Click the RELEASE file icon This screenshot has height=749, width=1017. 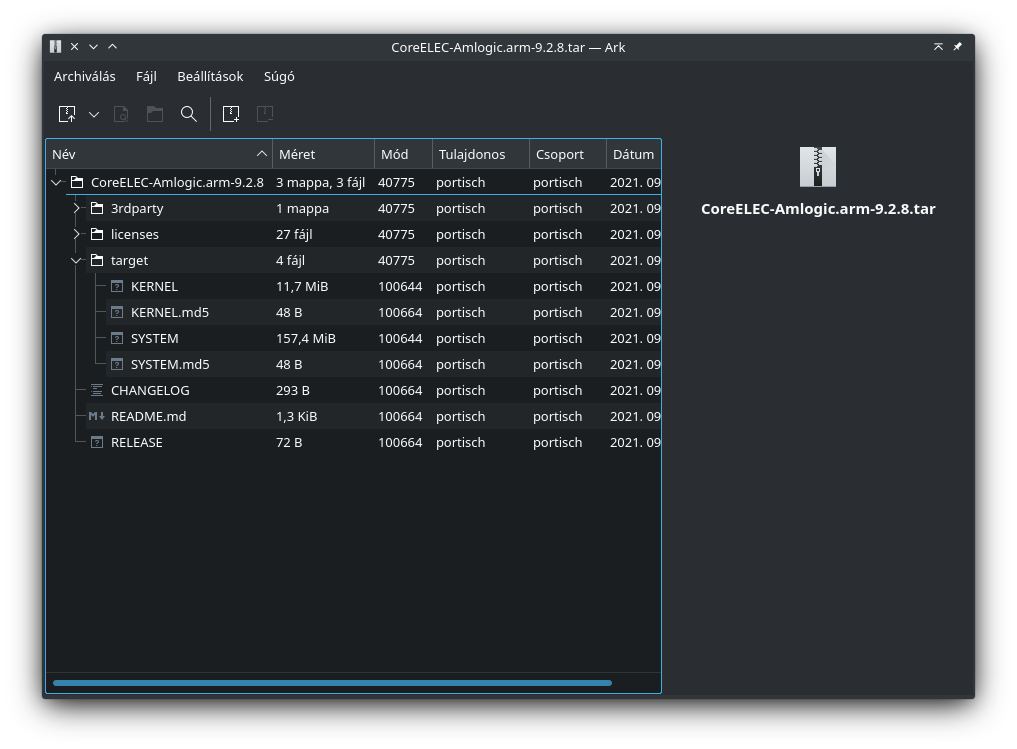(x=97, y=442)
